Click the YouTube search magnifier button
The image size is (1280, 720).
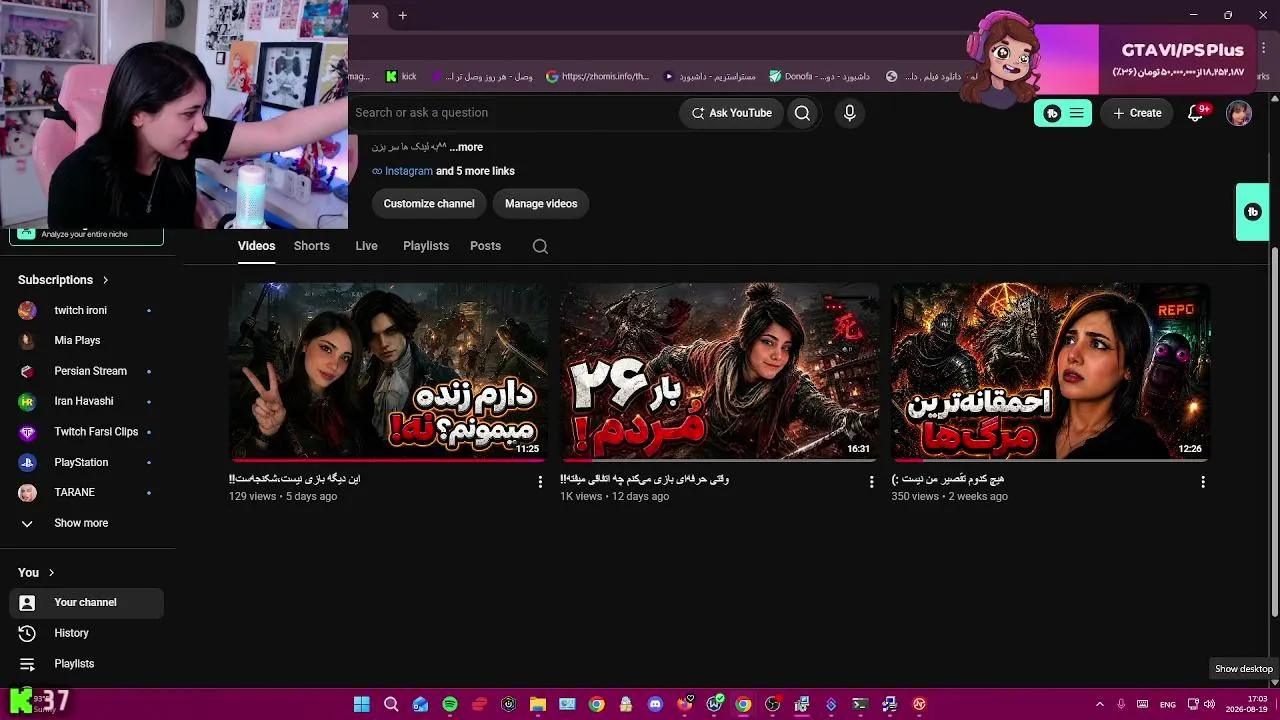[802, 113]
